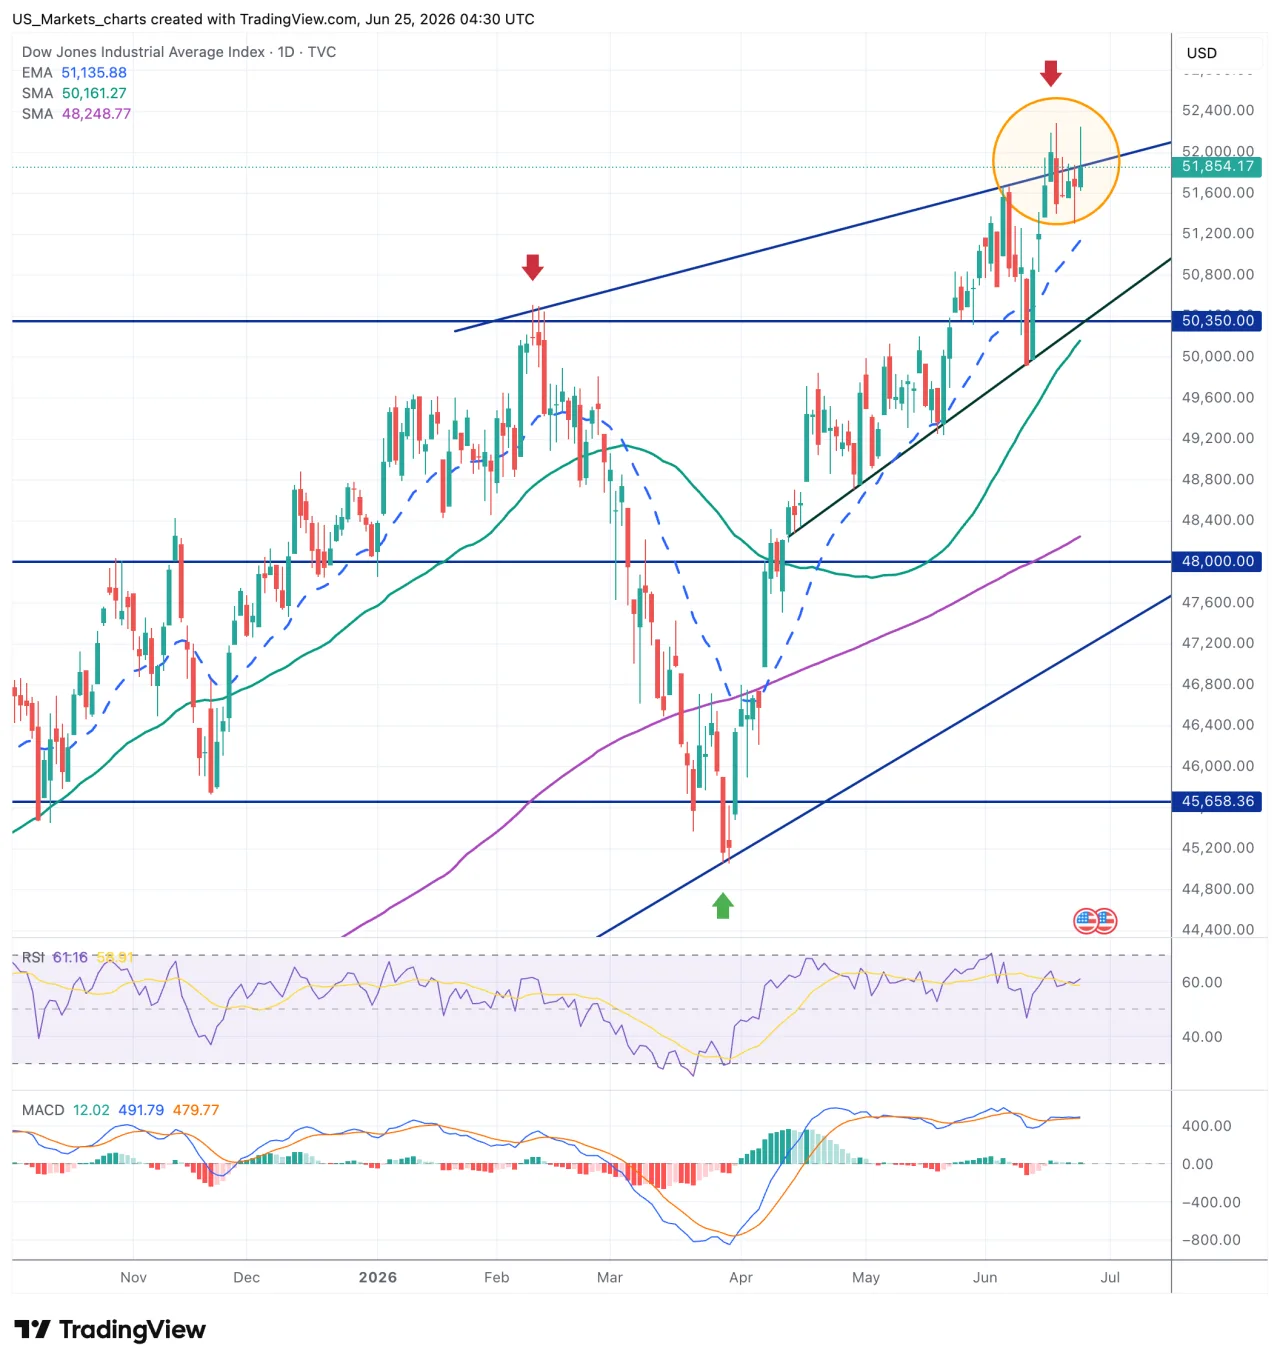Click the 48,000.00 horizontal line price tag
The height and width of the screenshot is (1366, 1280).
pos(1217,562)
